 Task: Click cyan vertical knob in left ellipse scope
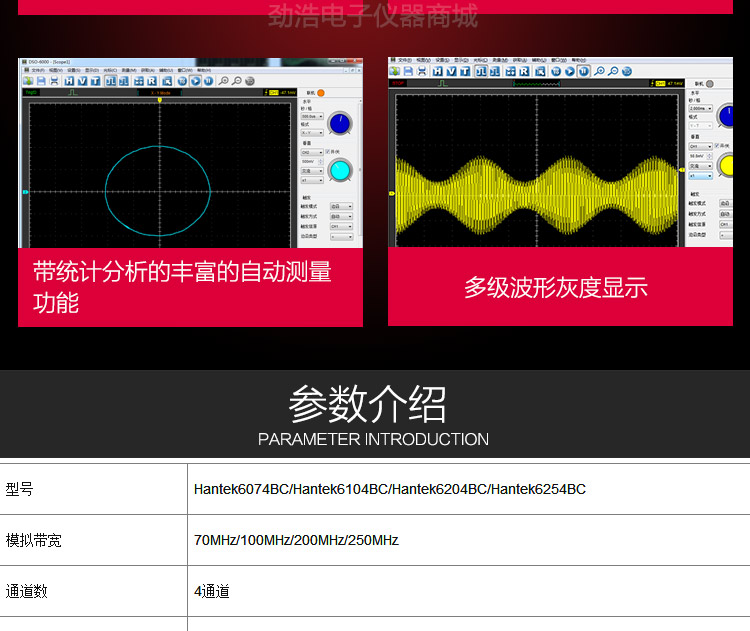(x=340, y=170)
